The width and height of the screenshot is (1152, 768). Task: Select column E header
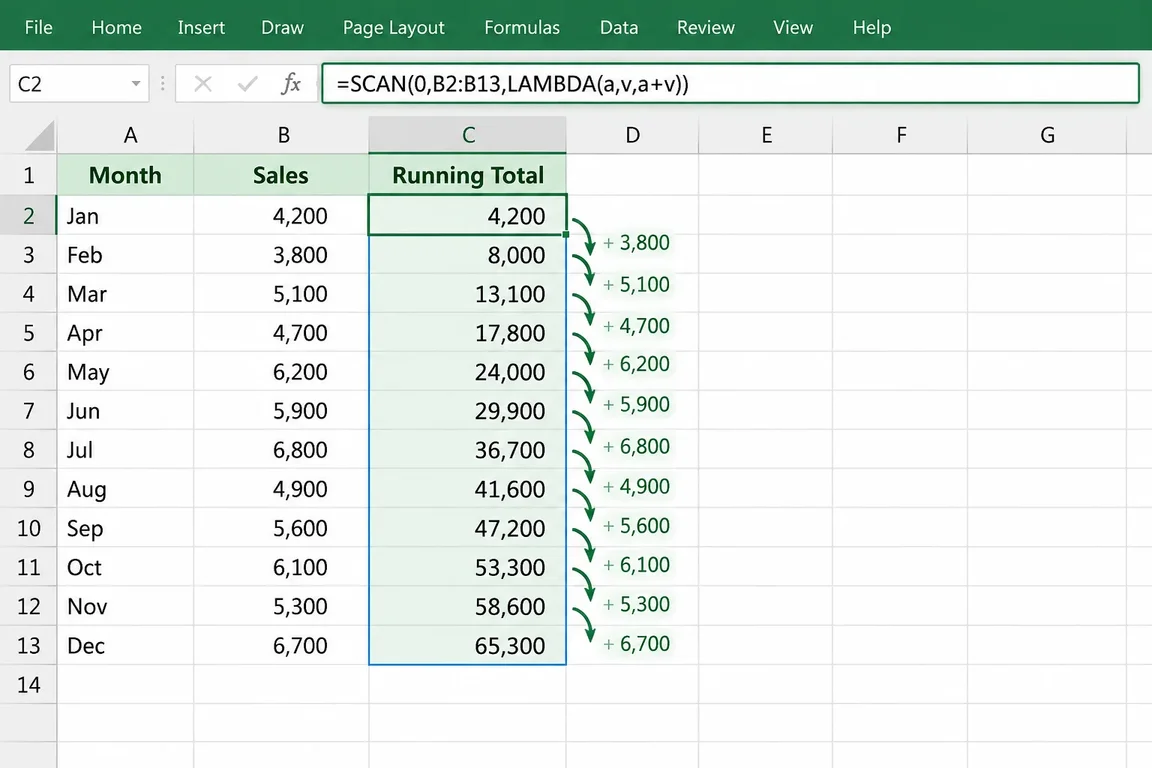click(766, 135)
